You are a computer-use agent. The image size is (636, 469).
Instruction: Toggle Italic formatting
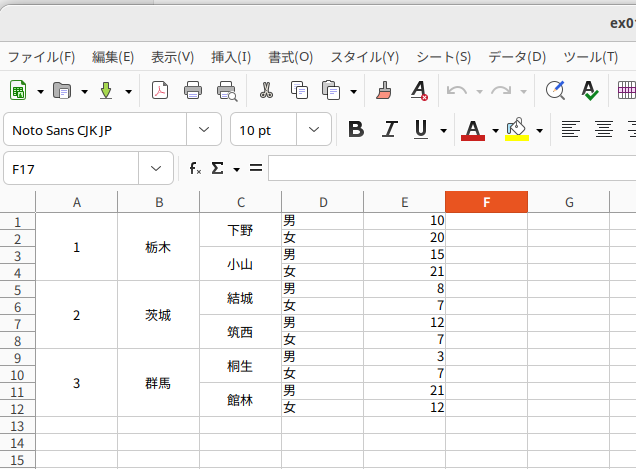tap(390, 130)
